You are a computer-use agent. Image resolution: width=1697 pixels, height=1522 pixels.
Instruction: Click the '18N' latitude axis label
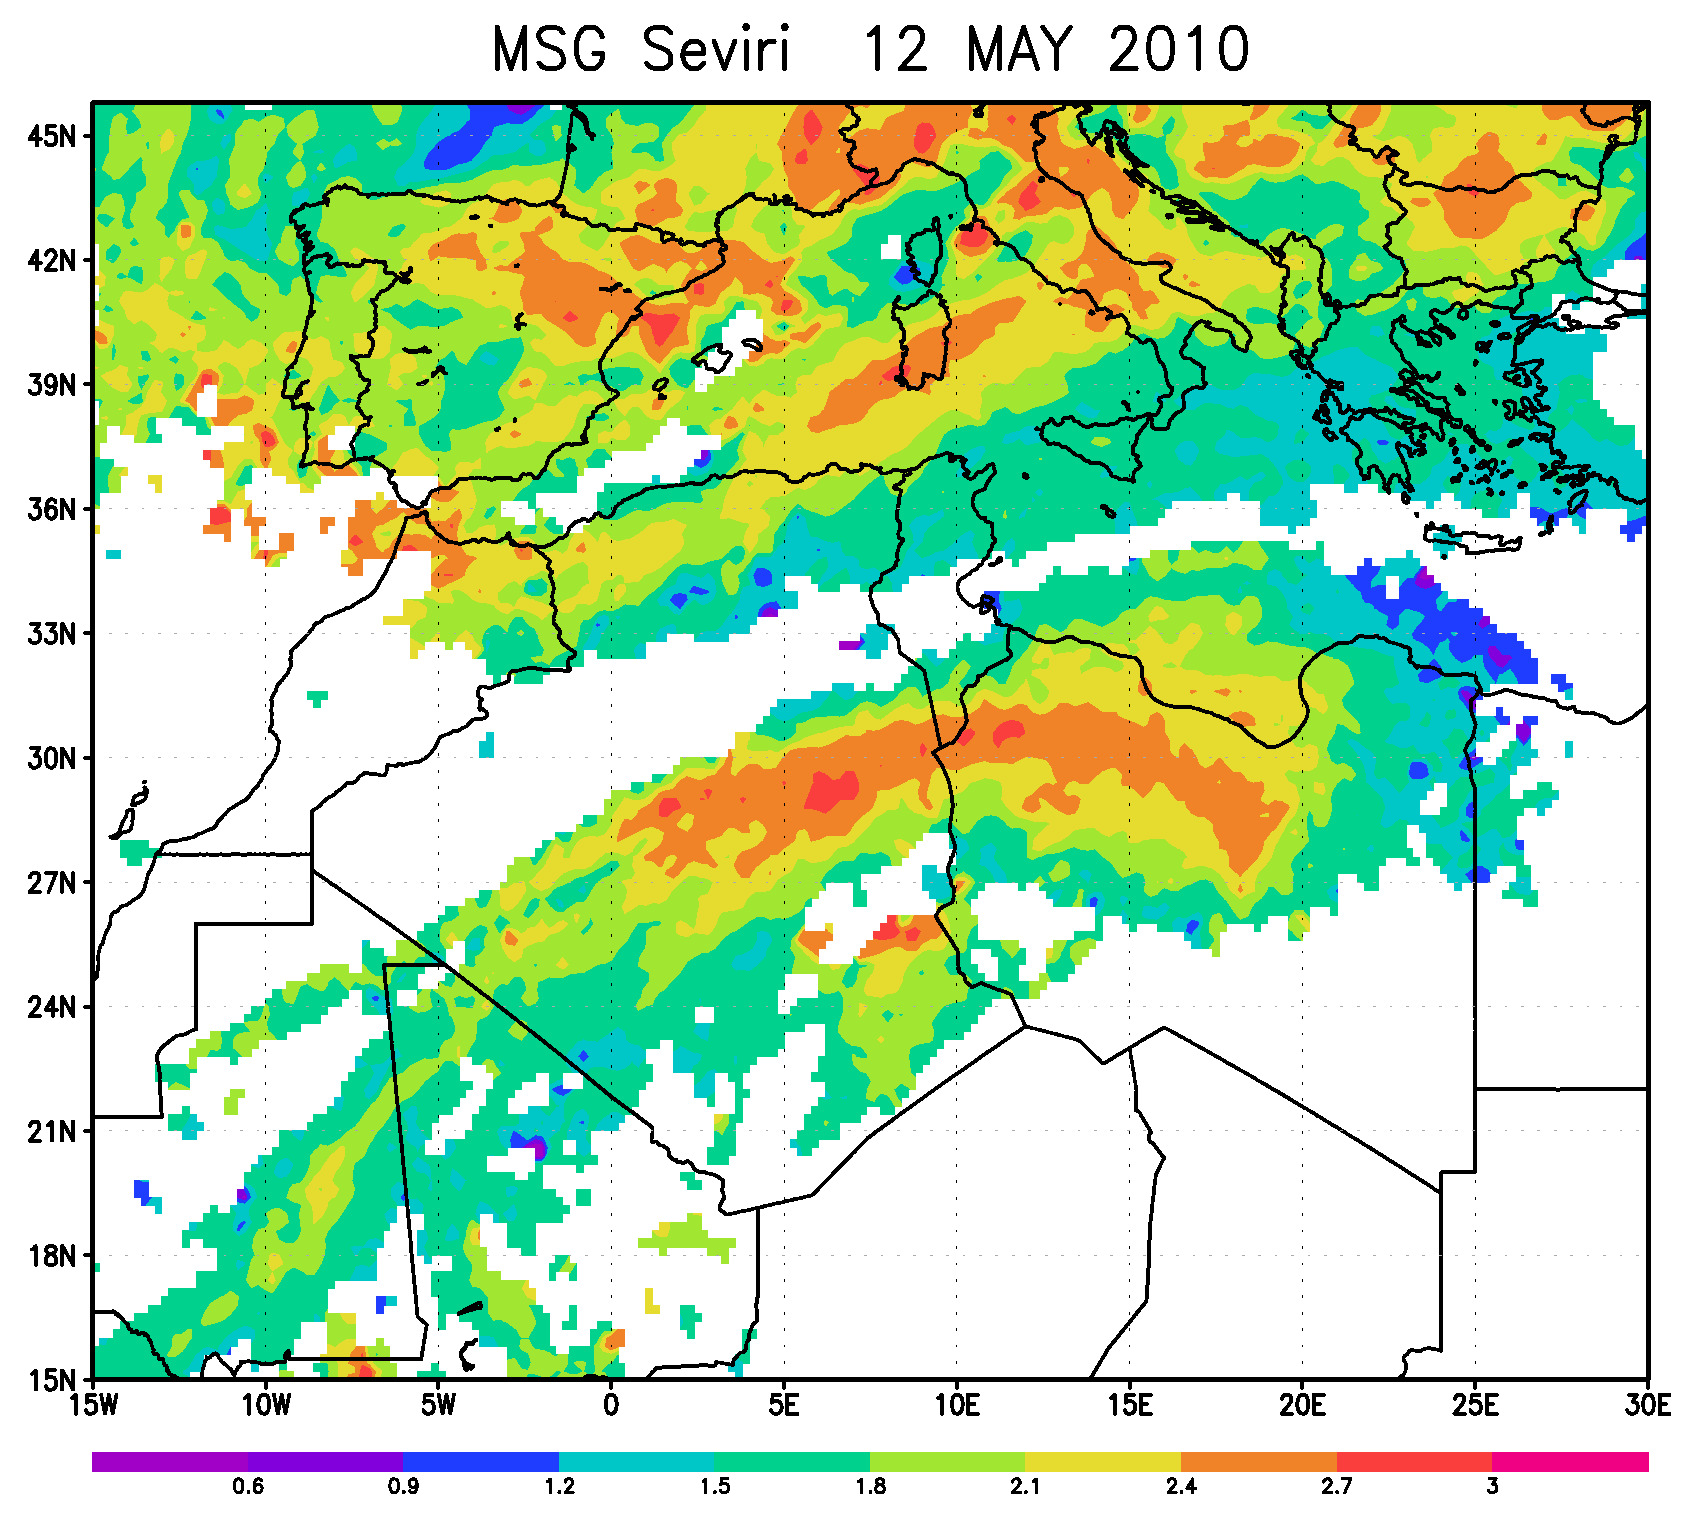coord(53,1256)
